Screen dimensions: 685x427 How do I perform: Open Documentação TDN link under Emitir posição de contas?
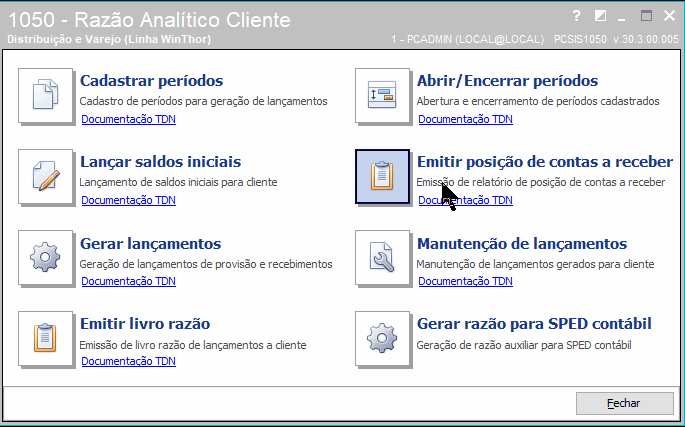point(465,200)
